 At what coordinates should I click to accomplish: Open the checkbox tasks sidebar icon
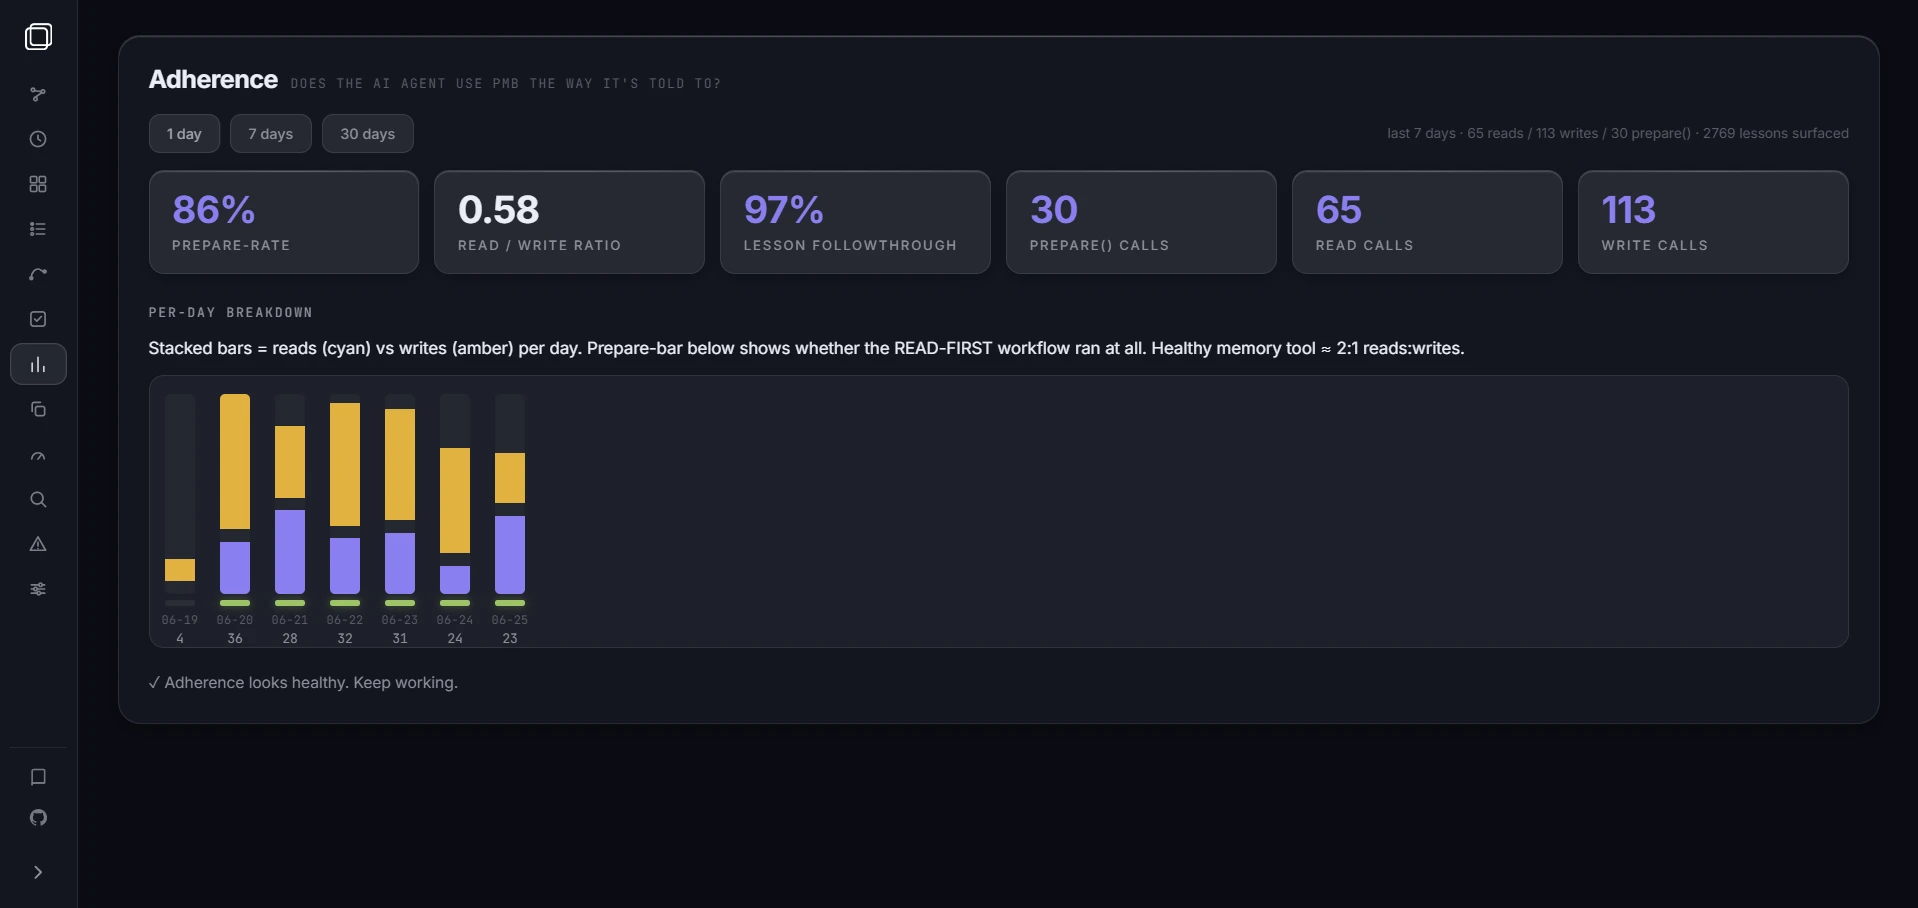pyautogui.click(x=38, y=319)
